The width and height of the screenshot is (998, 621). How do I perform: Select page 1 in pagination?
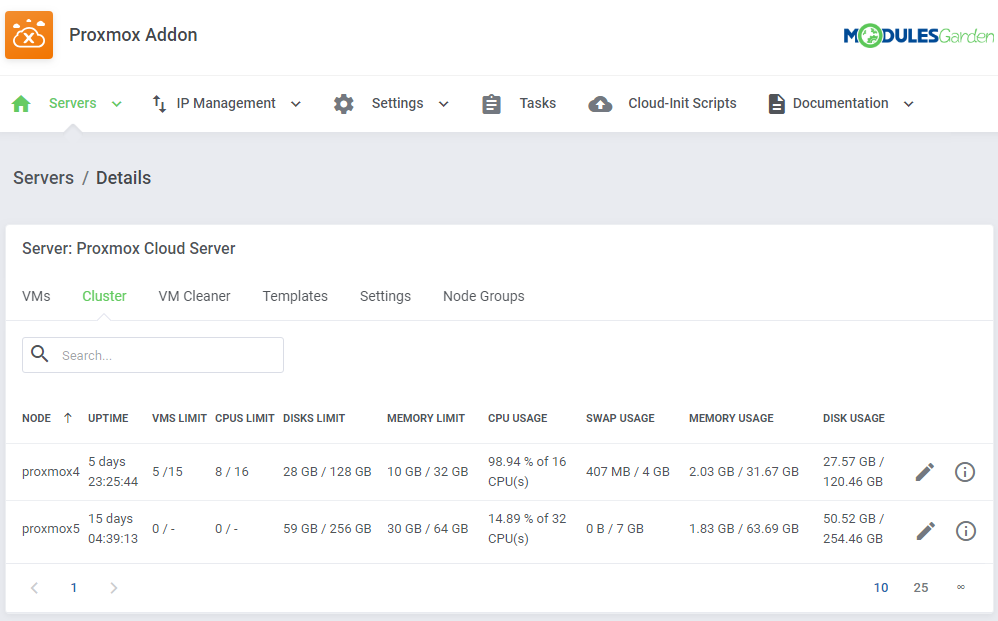74,588
